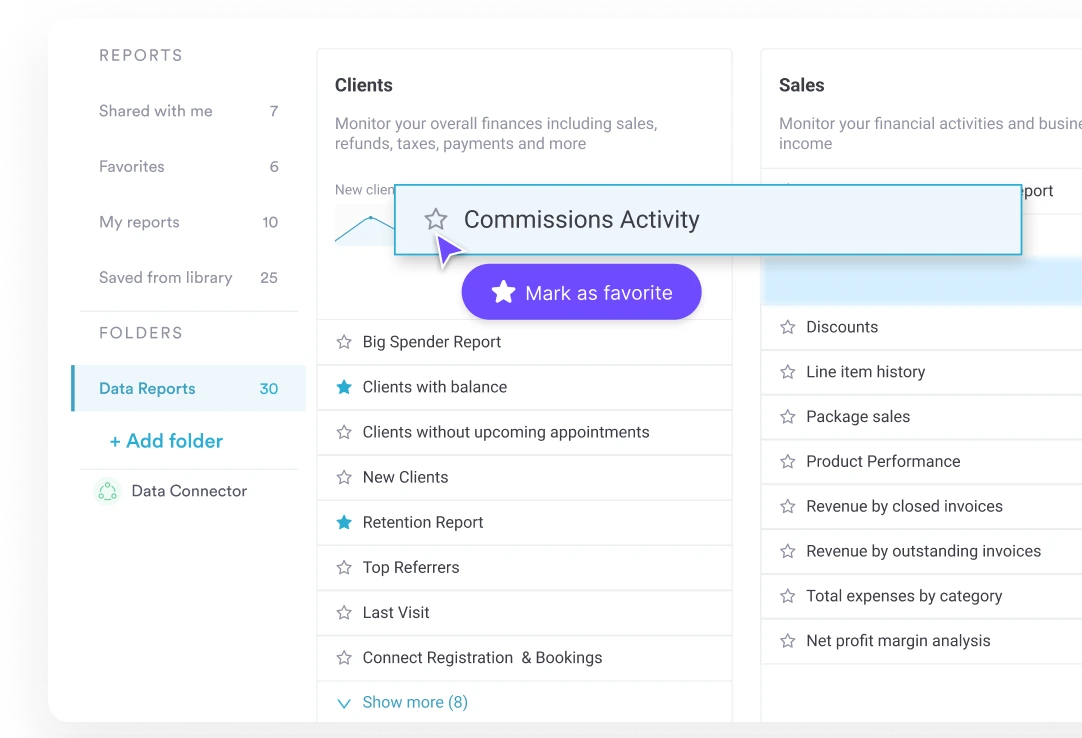Mark Net profit margin analysis star
The image size is (1082, 738).
coord(788,641)
